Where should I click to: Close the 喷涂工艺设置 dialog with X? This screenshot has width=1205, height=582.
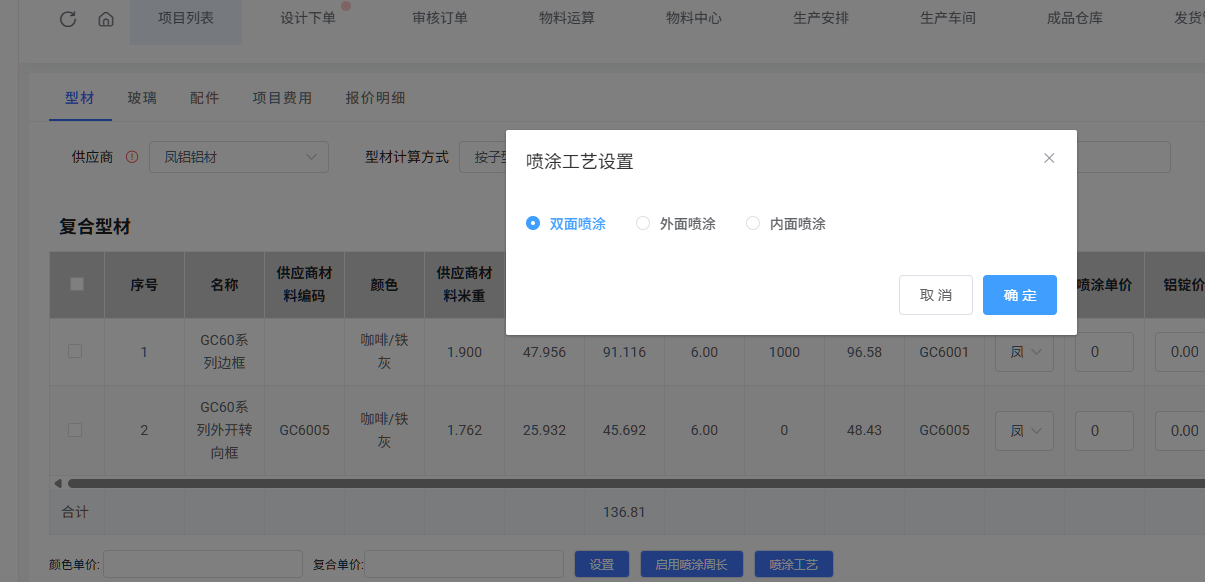[x=1049, y=158]
